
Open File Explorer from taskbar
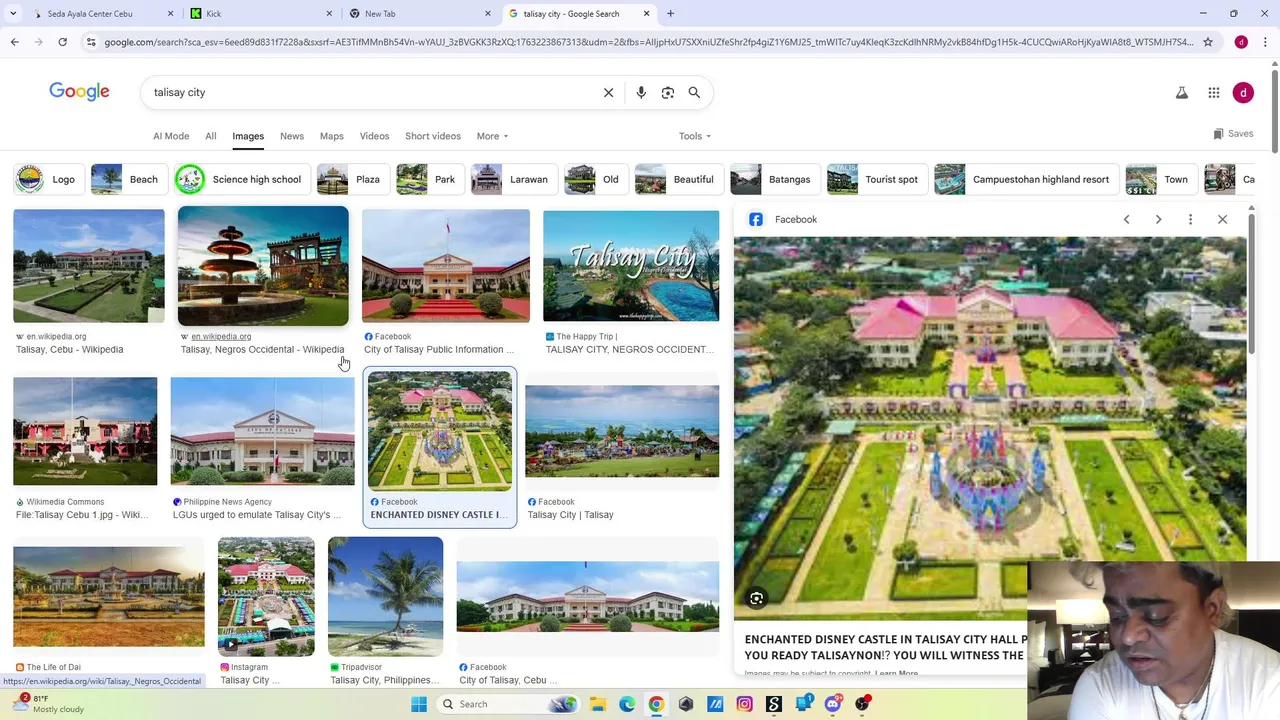pyautogui.click(x=598, y=704)
